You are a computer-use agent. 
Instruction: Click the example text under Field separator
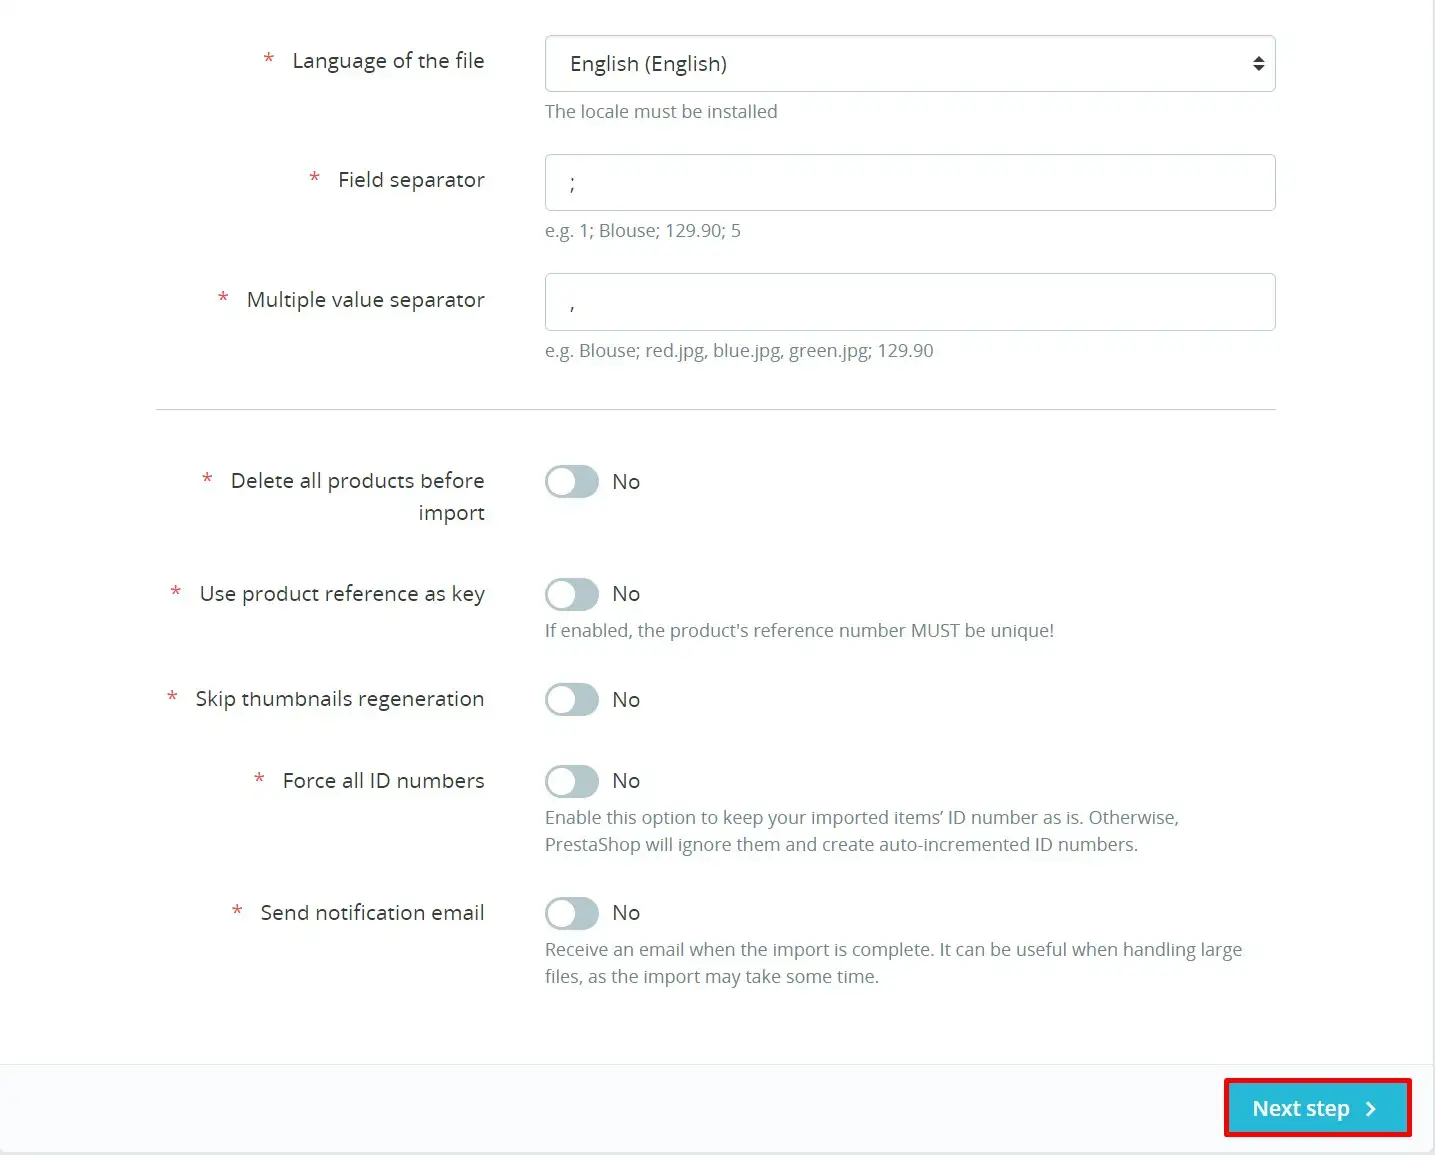pyautogui.click(x=641, y=230)
